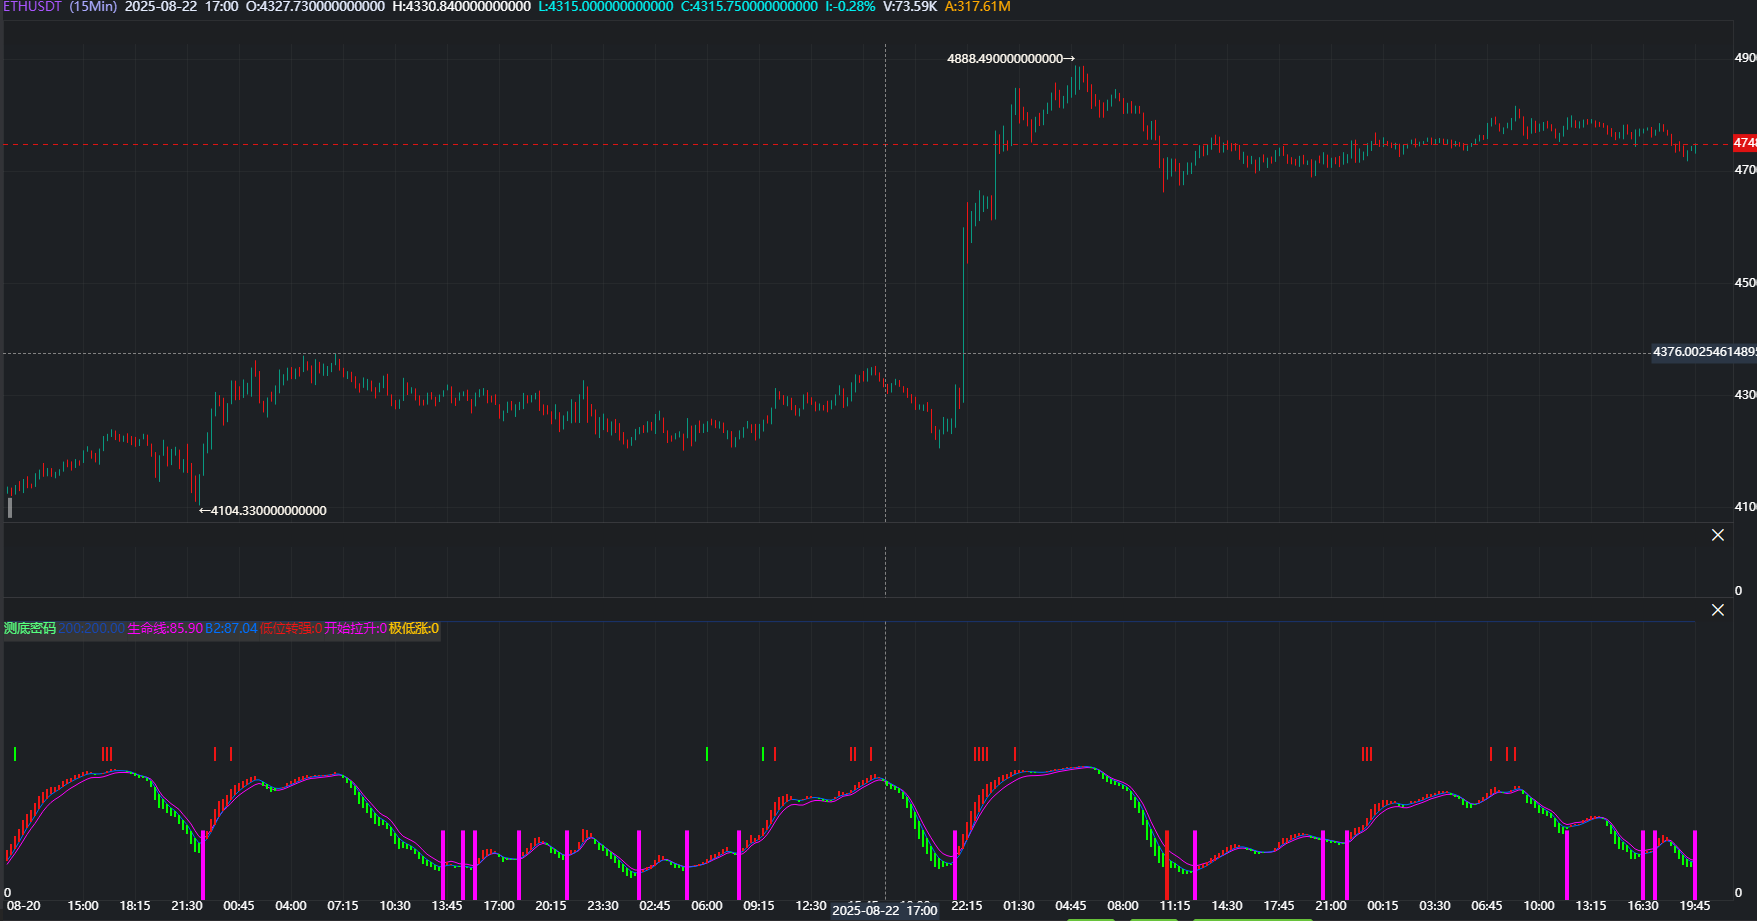Click the B2:87.04 indicator value
This screenshot has width=1757, height=921.
point(231,629)
